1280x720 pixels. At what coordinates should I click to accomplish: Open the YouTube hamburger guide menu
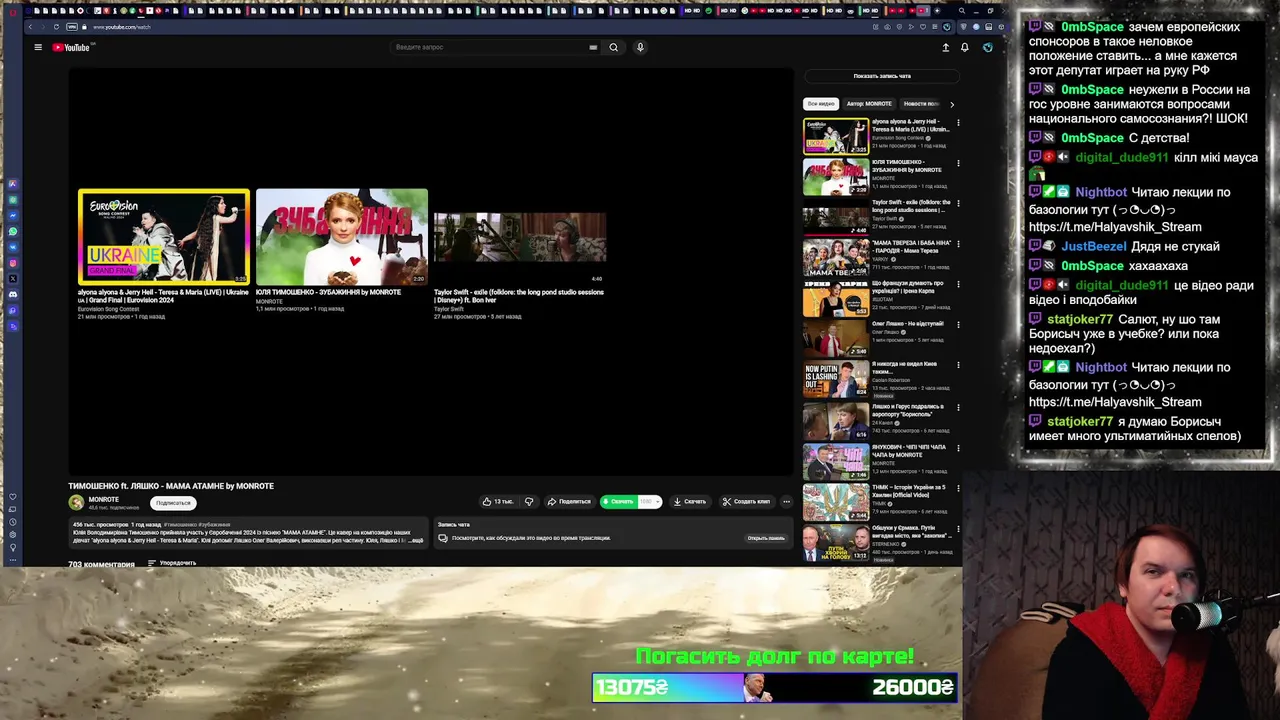pyautogui.click(x=38, y=47)
